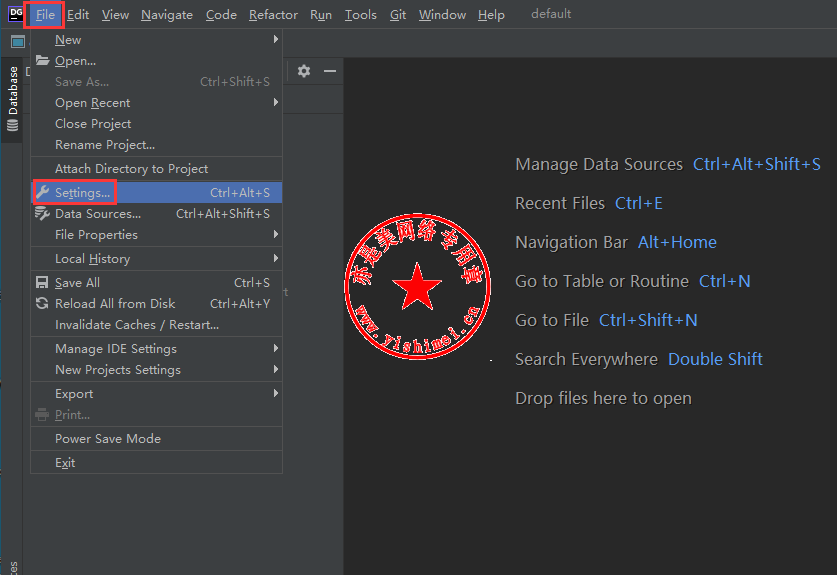Select Close Project in File menu
This screenshot has height=575, width=837.
[156, 124]
